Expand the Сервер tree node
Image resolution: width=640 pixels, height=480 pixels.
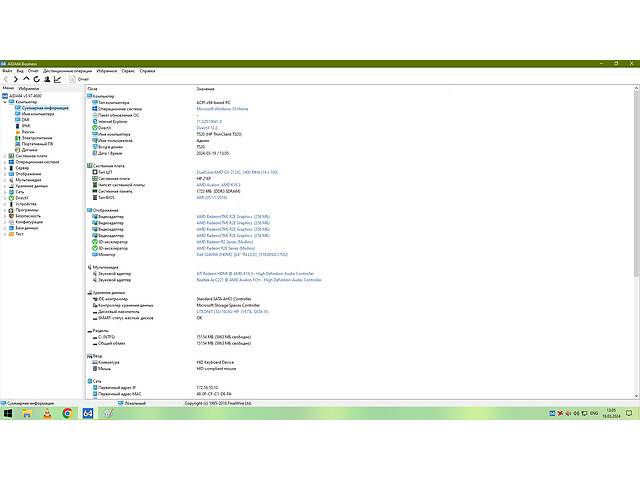[x=5, y=168]
